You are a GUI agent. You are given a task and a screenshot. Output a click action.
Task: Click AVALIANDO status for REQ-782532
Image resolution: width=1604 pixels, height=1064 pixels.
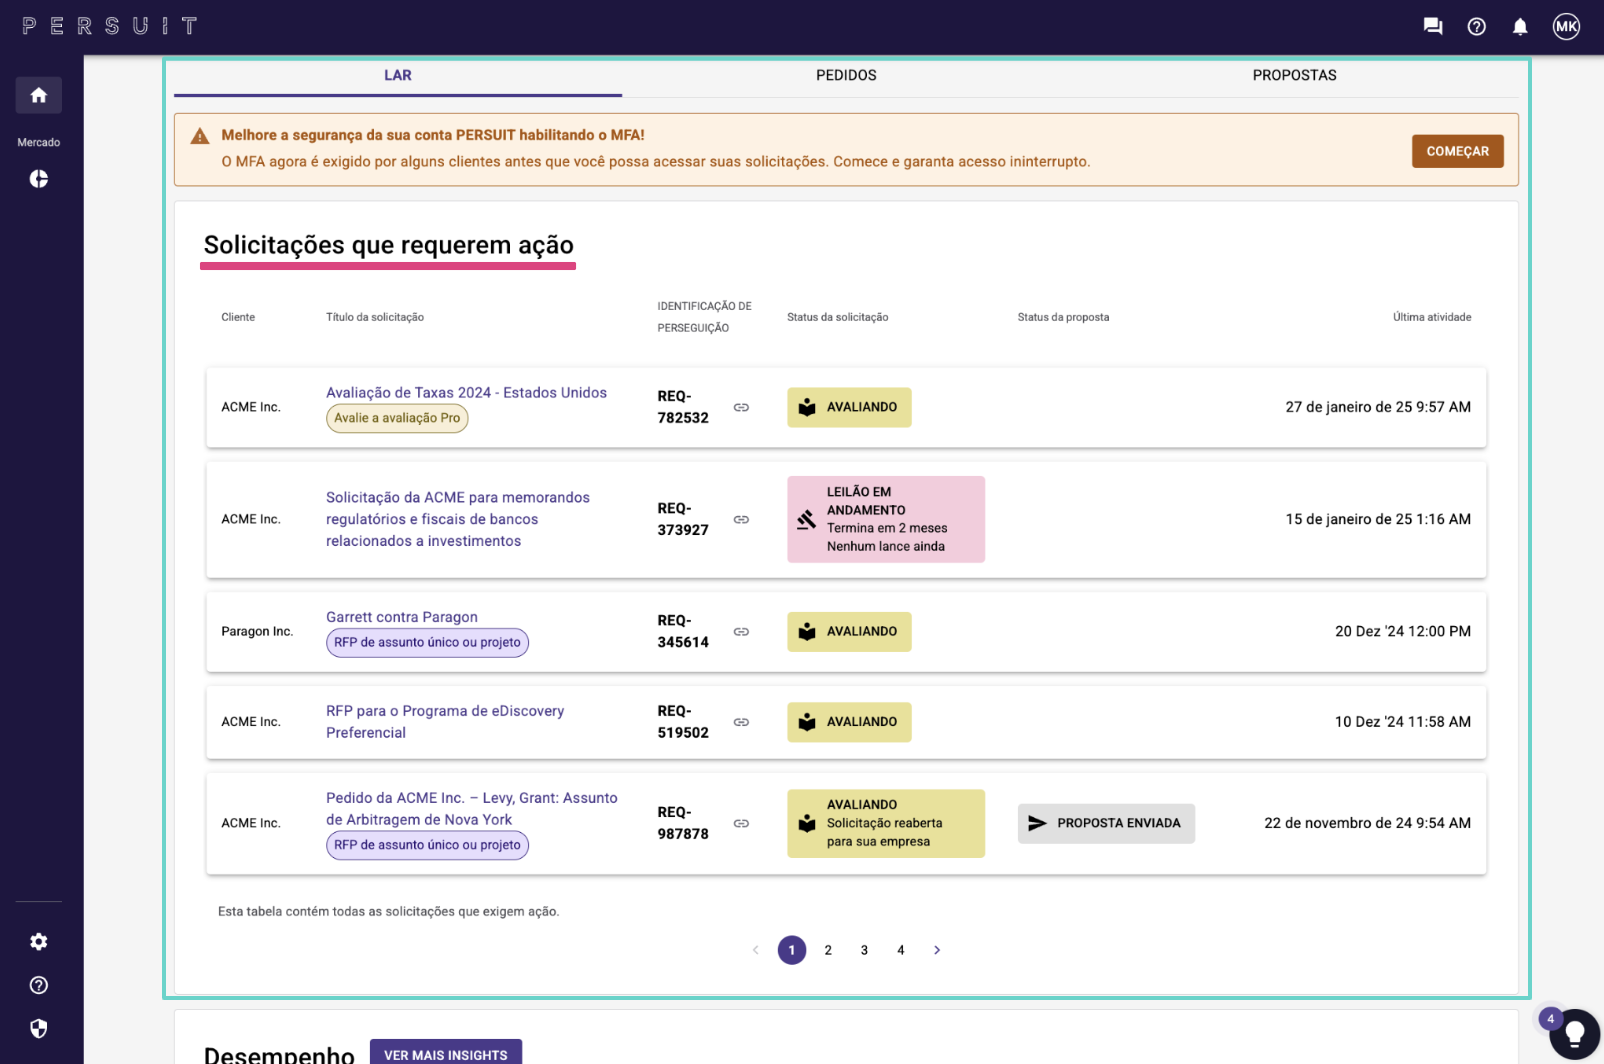tap(849, 407)
